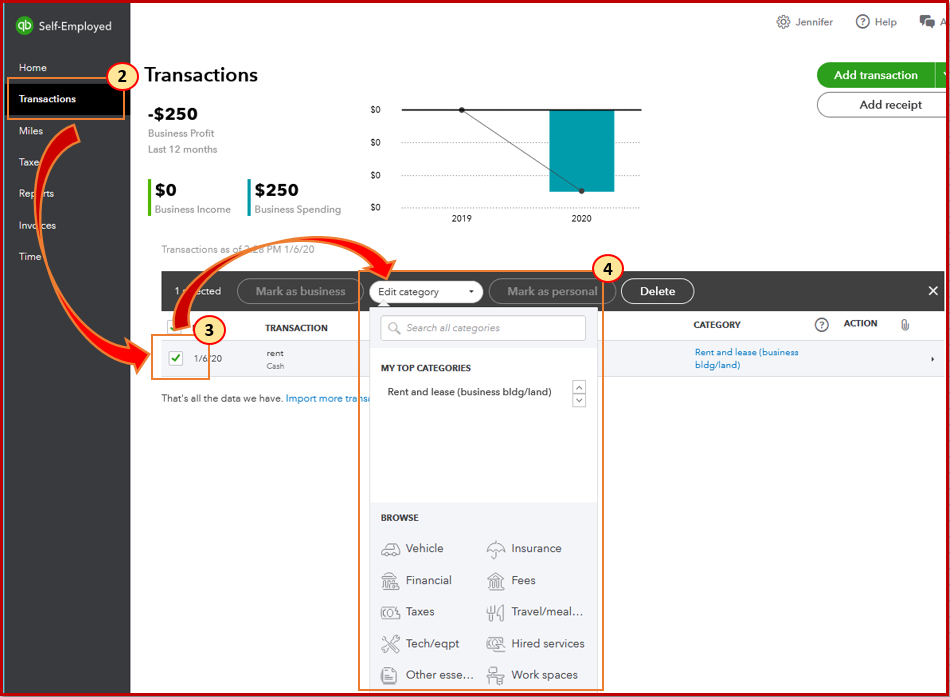Open the Transactions navigation item

click(48, 99)
